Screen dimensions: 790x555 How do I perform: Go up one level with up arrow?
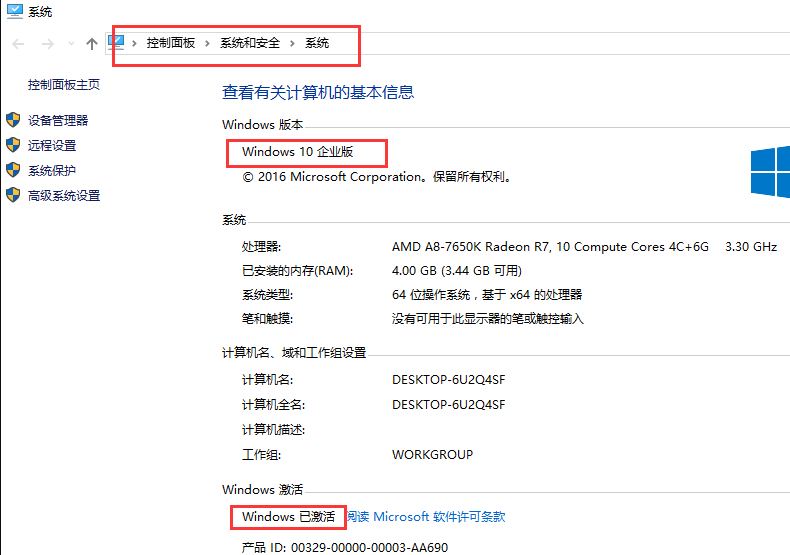[x=92, y=44]
